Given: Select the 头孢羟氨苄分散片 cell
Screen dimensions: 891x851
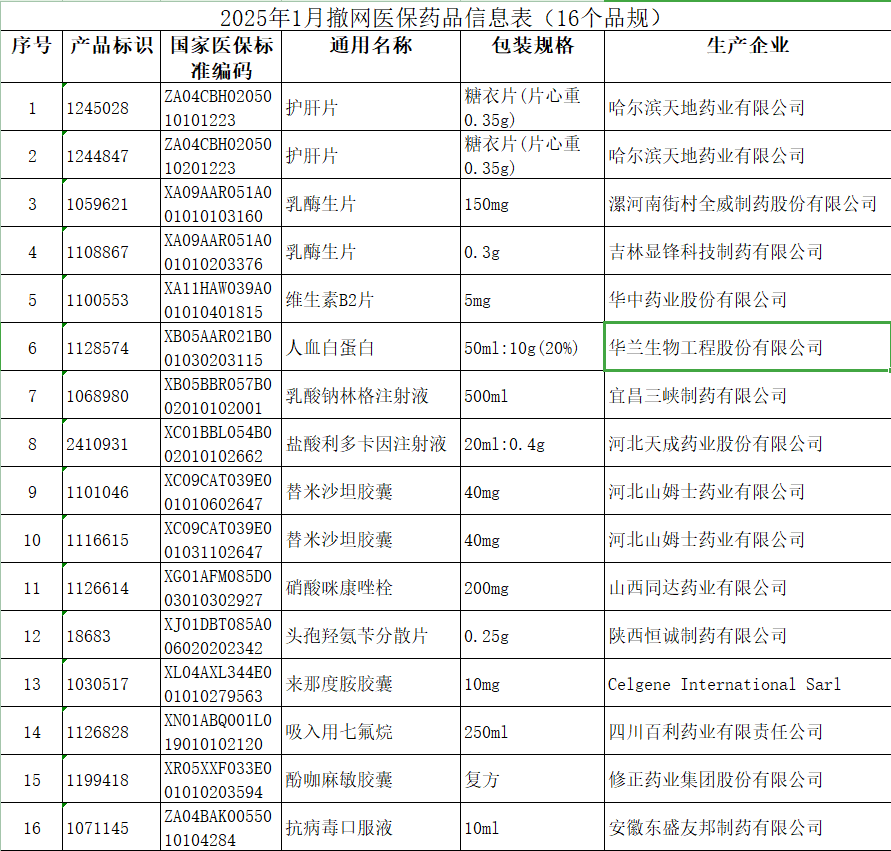Looking at the screenshot, I should [x=371, y=636].
